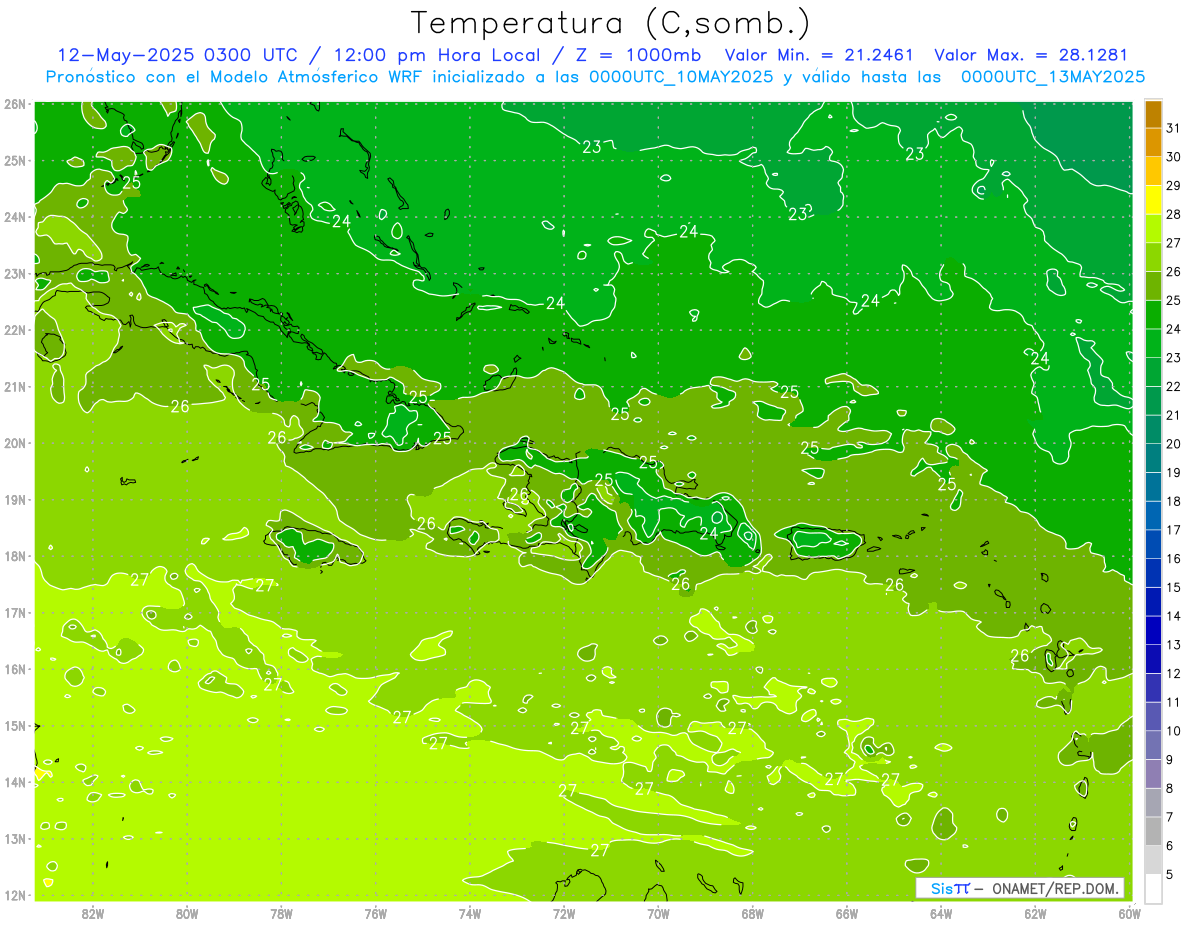Click the legend scale label 28

coord(1174,214)
